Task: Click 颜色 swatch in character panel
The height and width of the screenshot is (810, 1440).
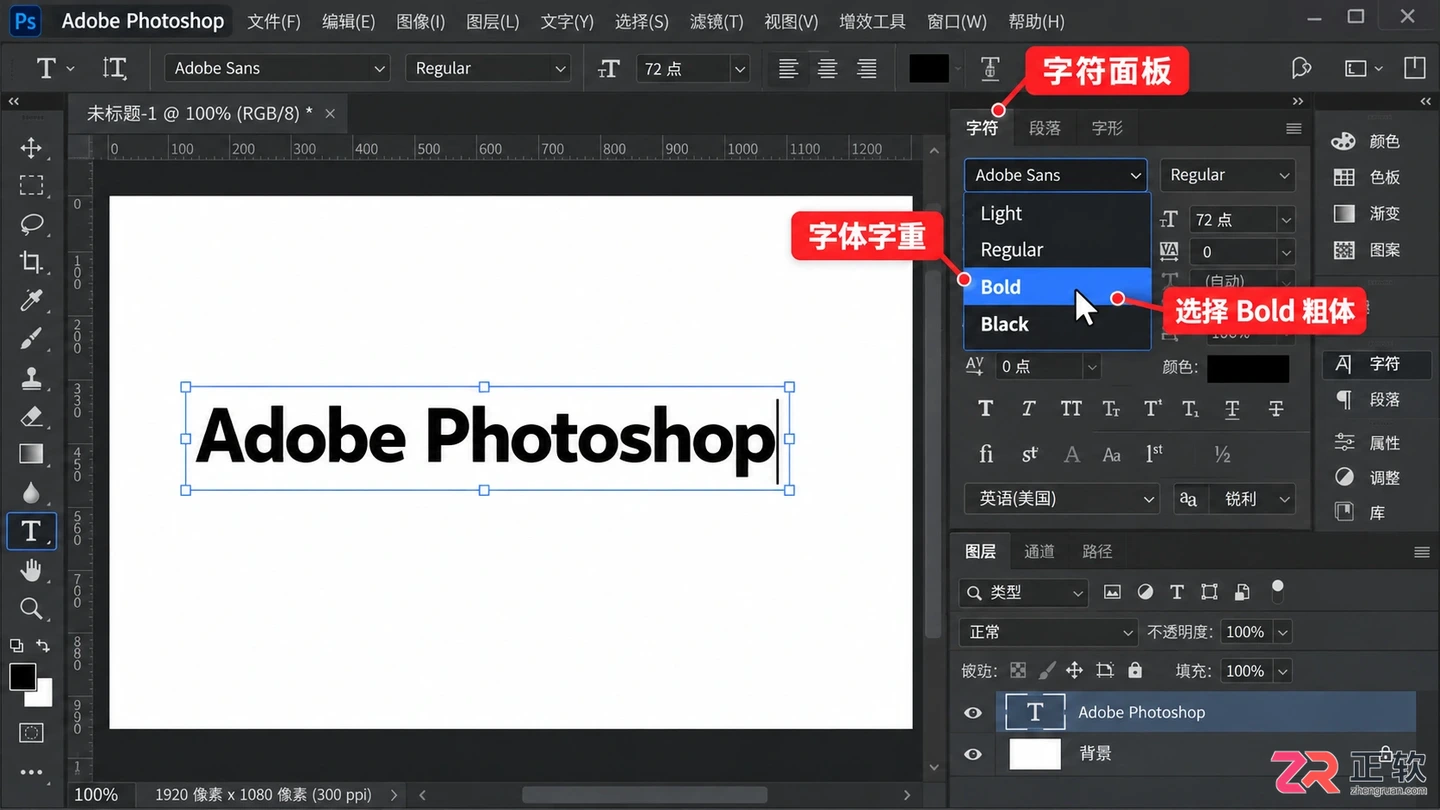Action: pos(1248,367)
